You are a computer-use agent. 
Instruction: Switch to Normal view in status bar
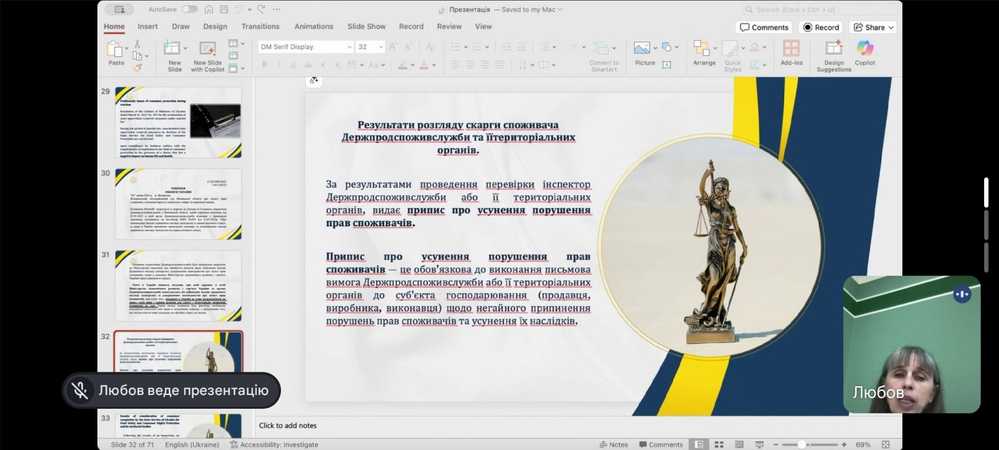700,444
